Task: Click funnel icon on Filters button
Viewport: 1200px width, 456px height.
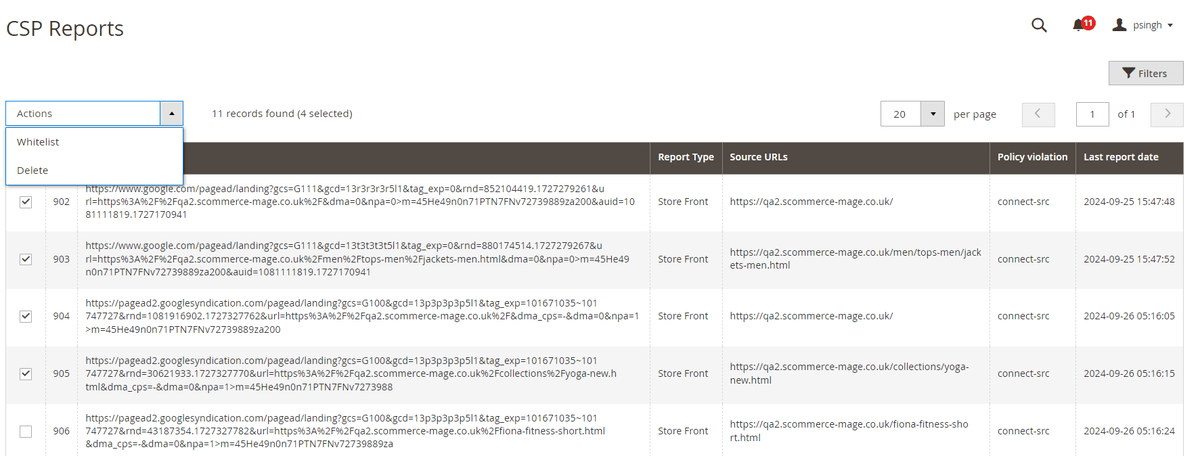Action: (1128, 73)
